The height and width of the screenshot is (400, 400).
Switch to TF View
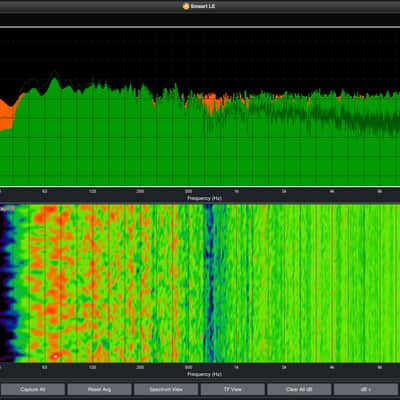pyautogui.click(x=233, y=389)
